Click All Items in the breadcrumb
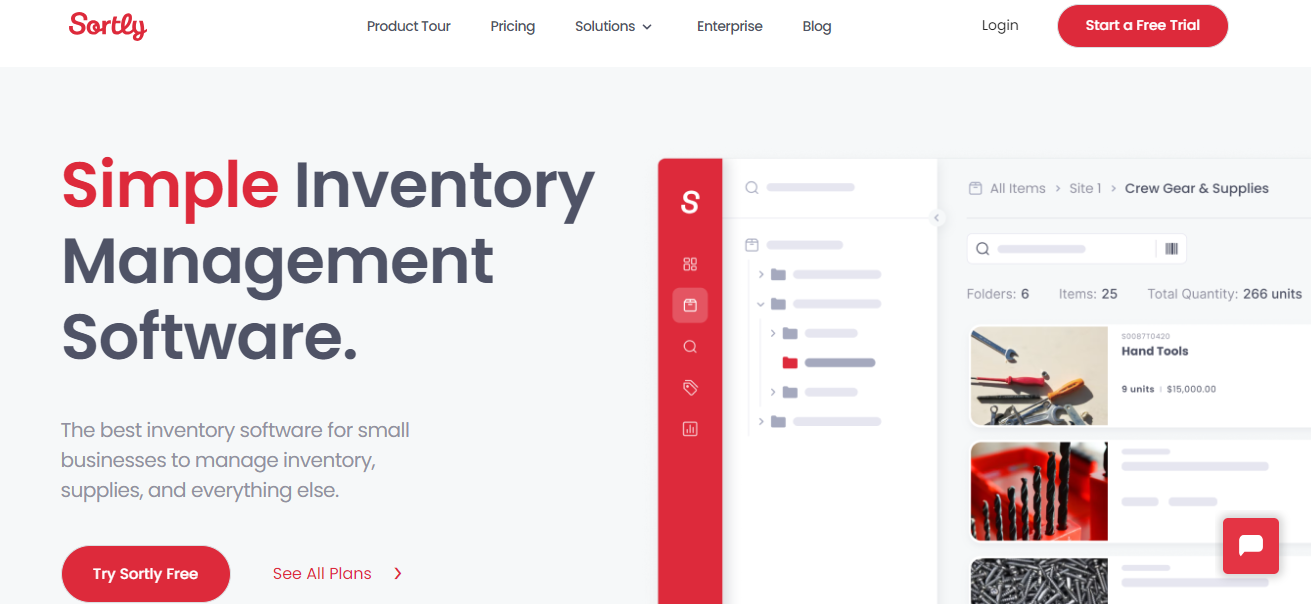1311x604 pixels. pyautogui.click(x=1017, y=188)
